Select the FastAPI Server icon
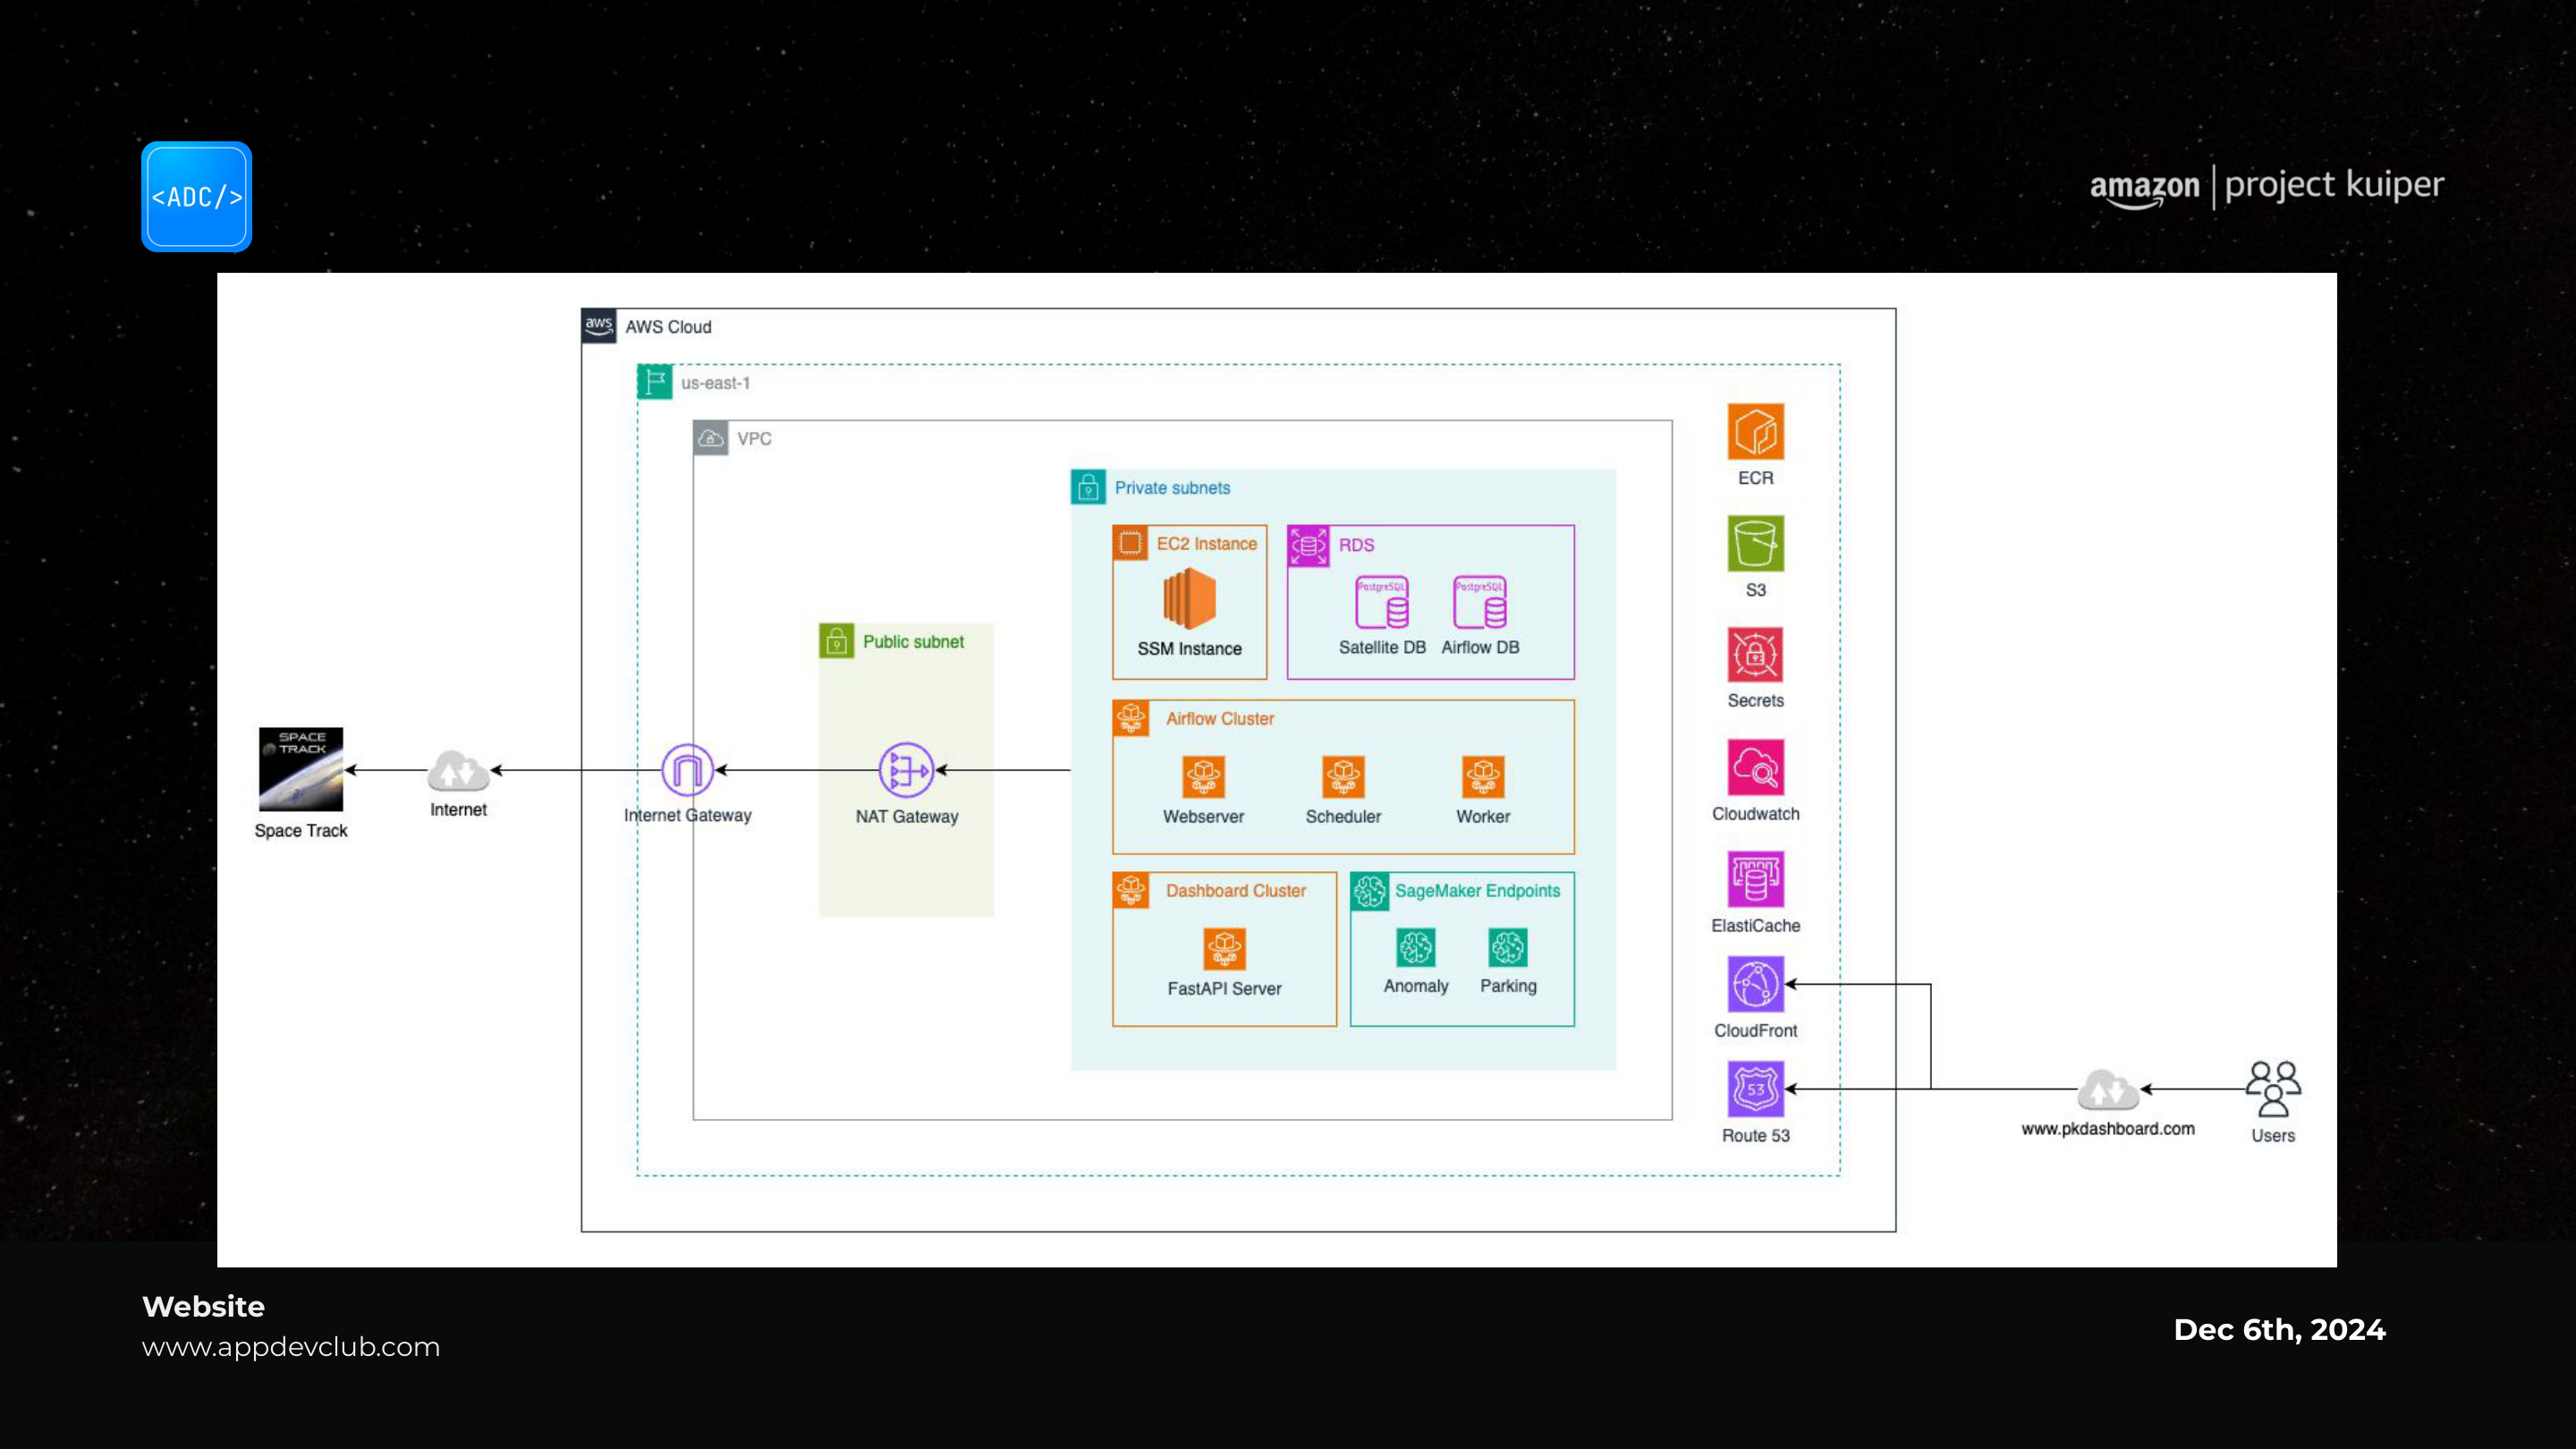The image size is (2576, 1449). click(x=1224, y=949)
